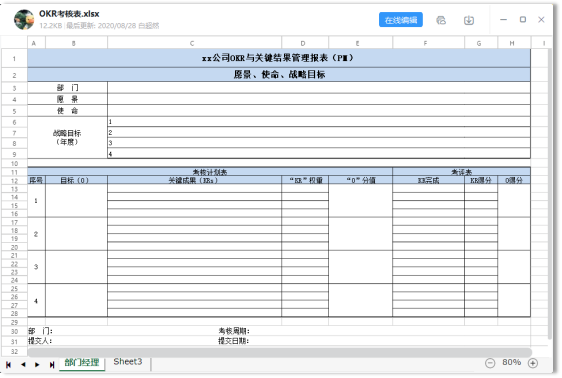Click the 12.2KB file size and update info line
The height and width of the screenshot is (378, 562).
click(x=99, y=25)
